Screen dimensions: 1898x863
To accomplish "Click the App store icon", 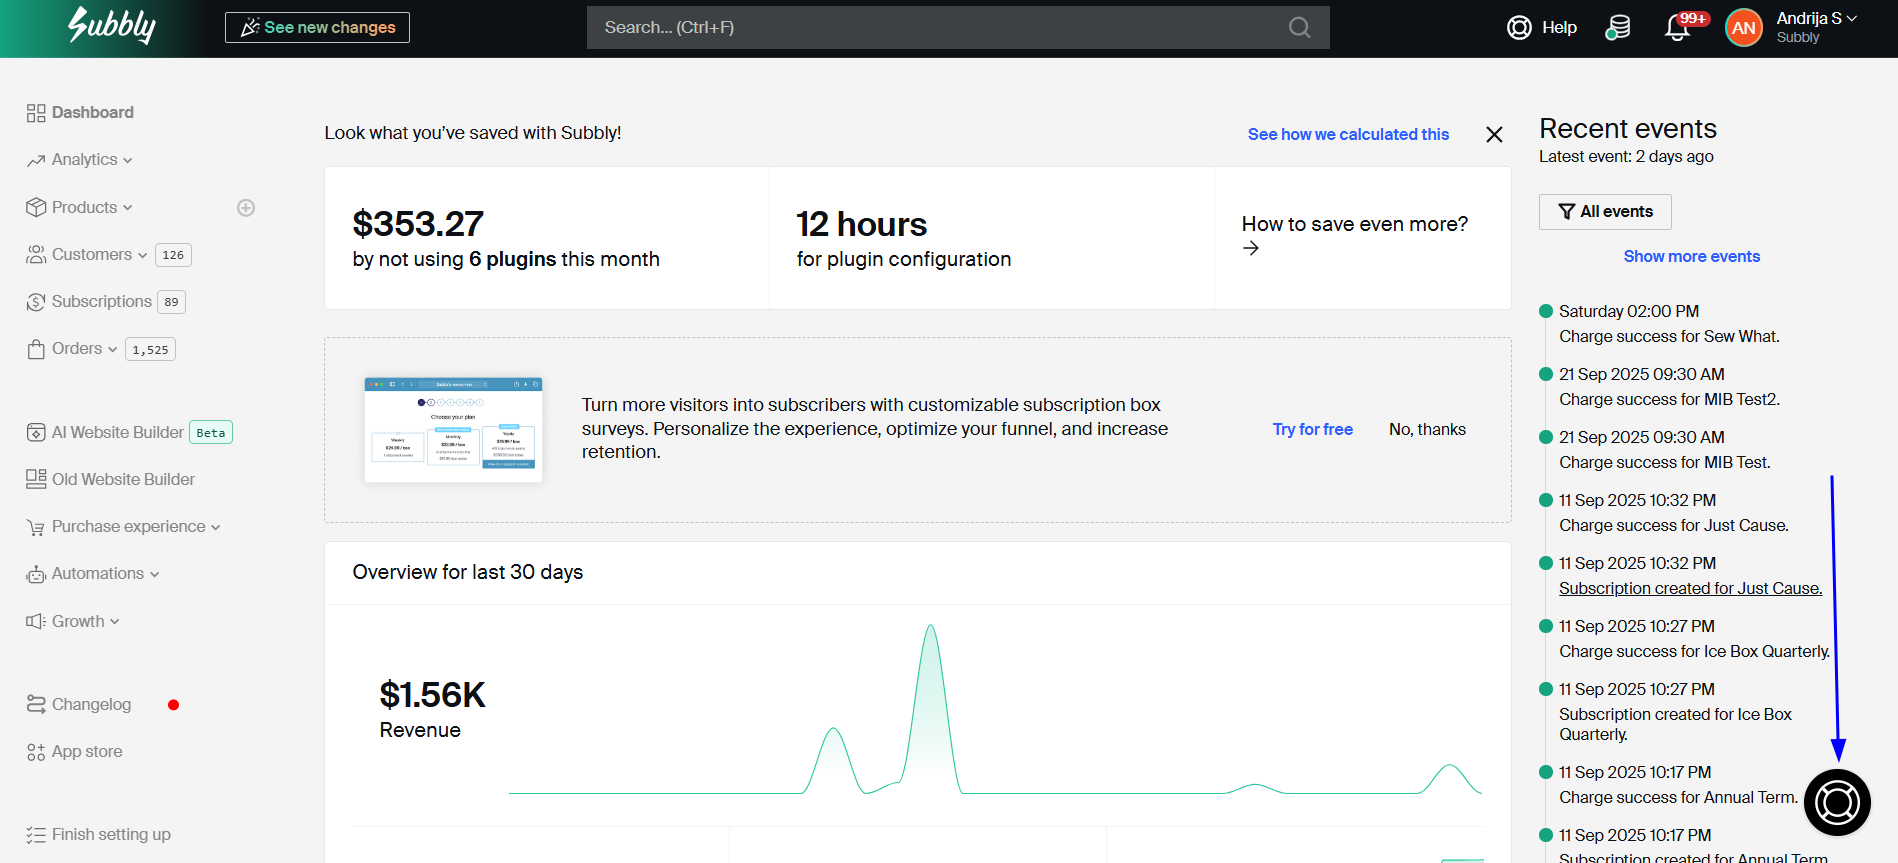I will point(36,752).
